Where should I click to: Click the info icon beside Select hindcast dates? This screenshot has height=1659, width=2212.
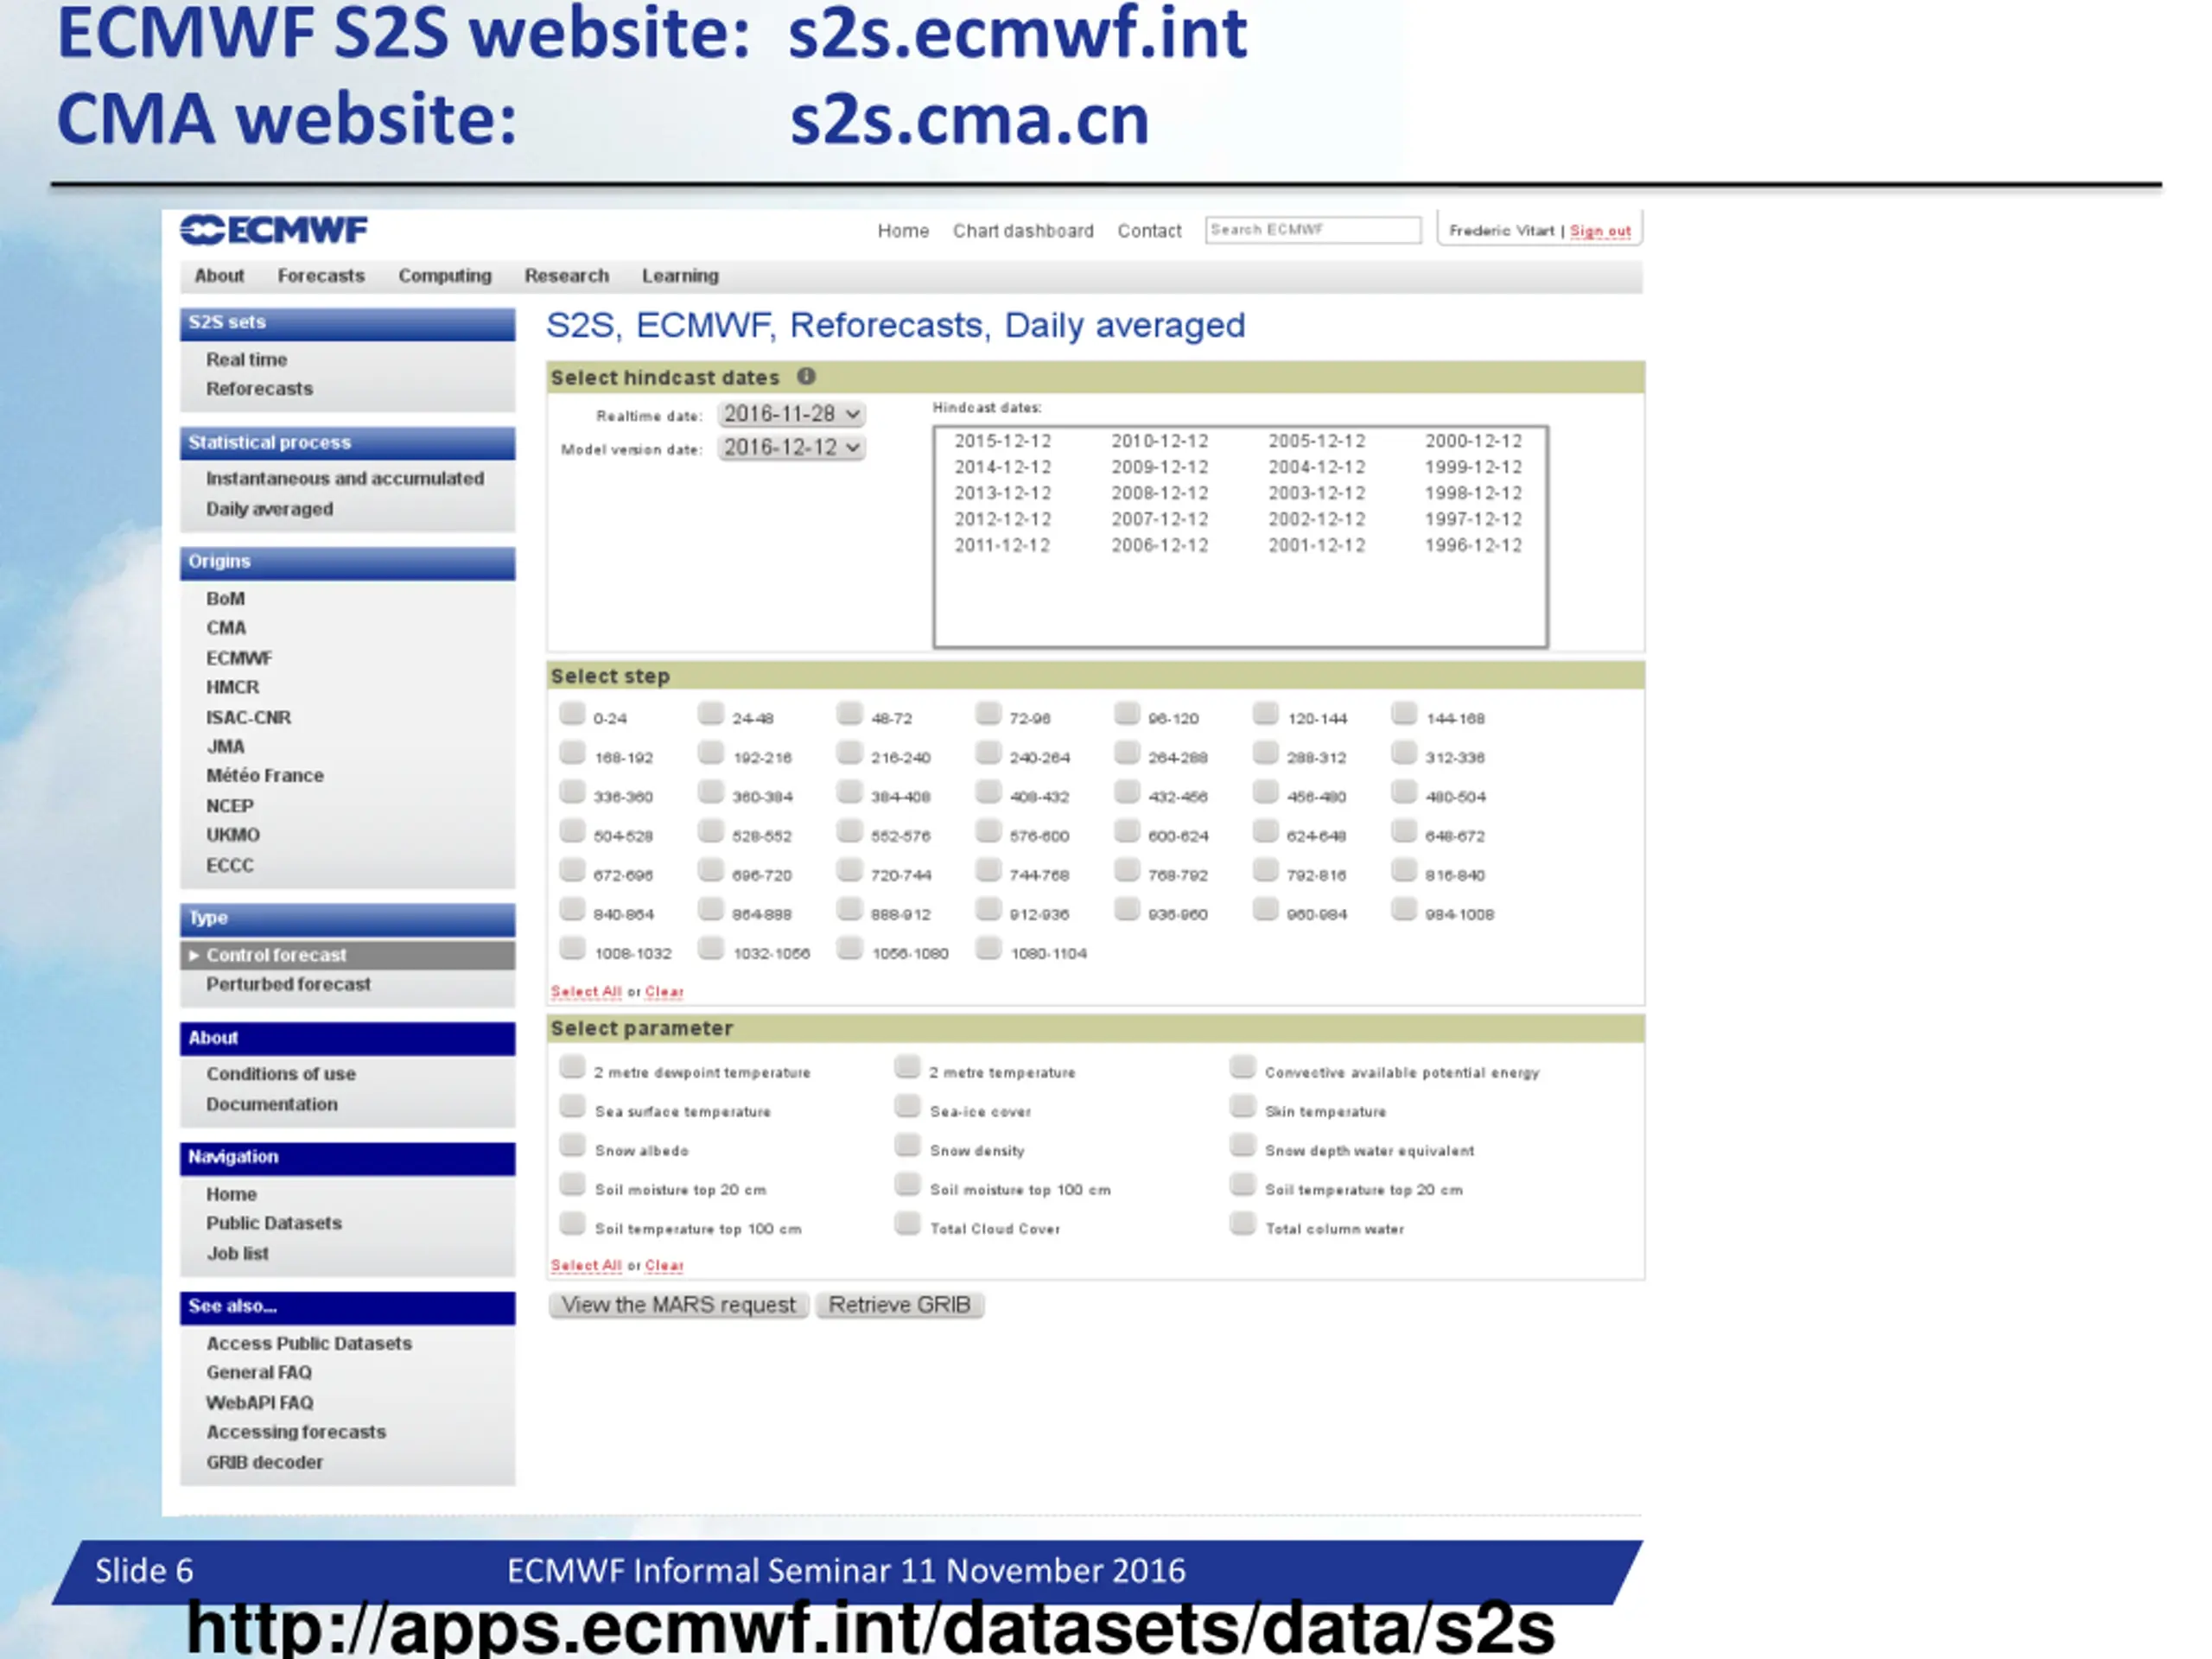[806, 377]
